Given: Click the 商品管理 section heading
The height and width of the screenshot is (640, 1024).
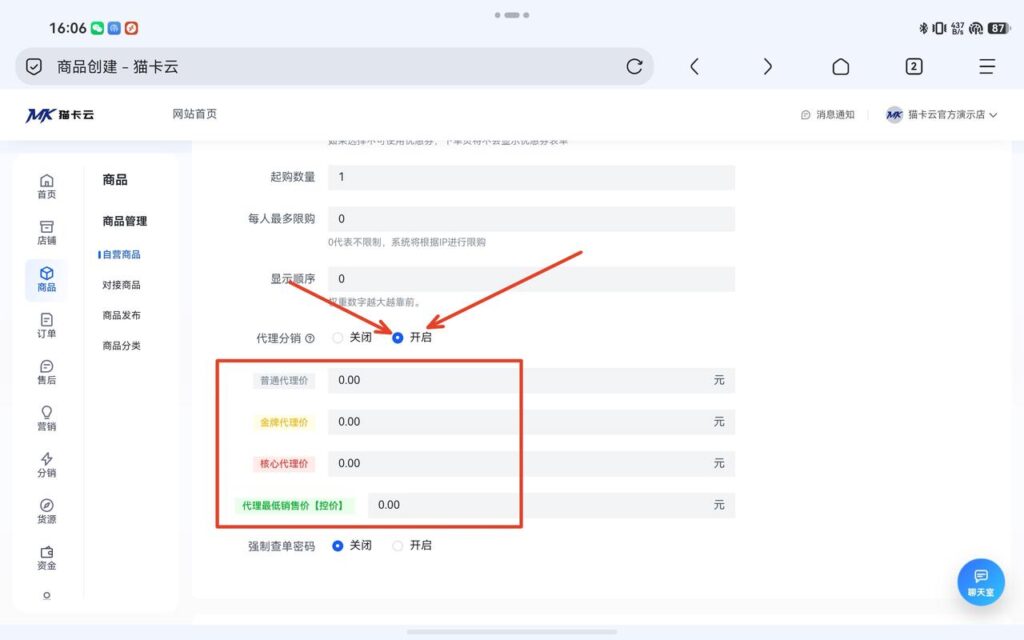Looking at the screenshot, I should coord(125,221).
